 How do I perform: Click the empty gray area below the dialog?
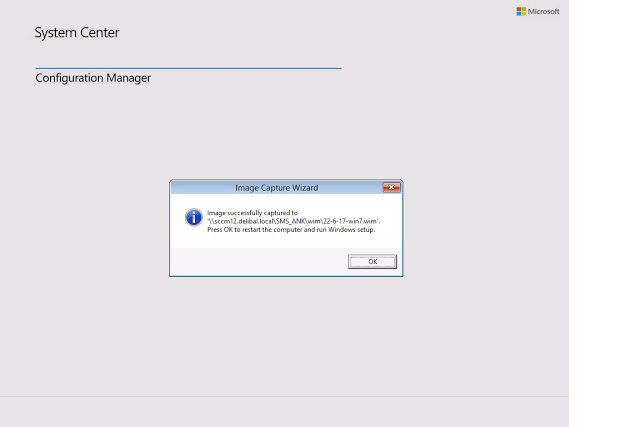coord(284,330)
